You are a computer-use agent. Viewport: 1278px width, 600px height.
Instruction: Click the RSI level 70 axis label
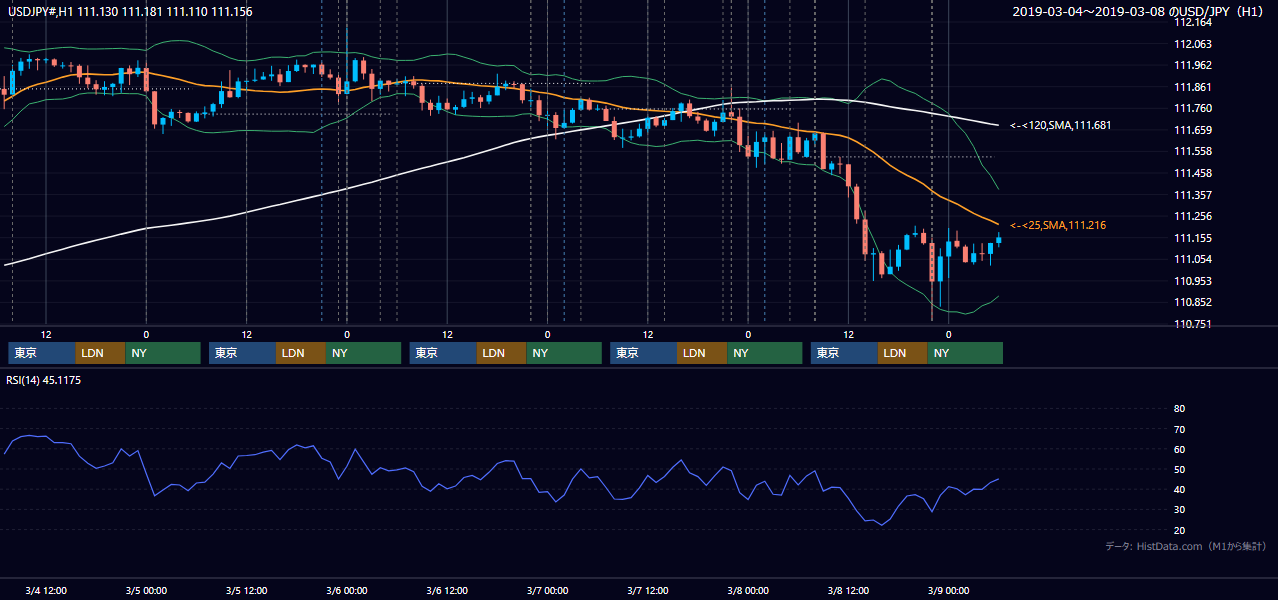tap(1179, 429)
